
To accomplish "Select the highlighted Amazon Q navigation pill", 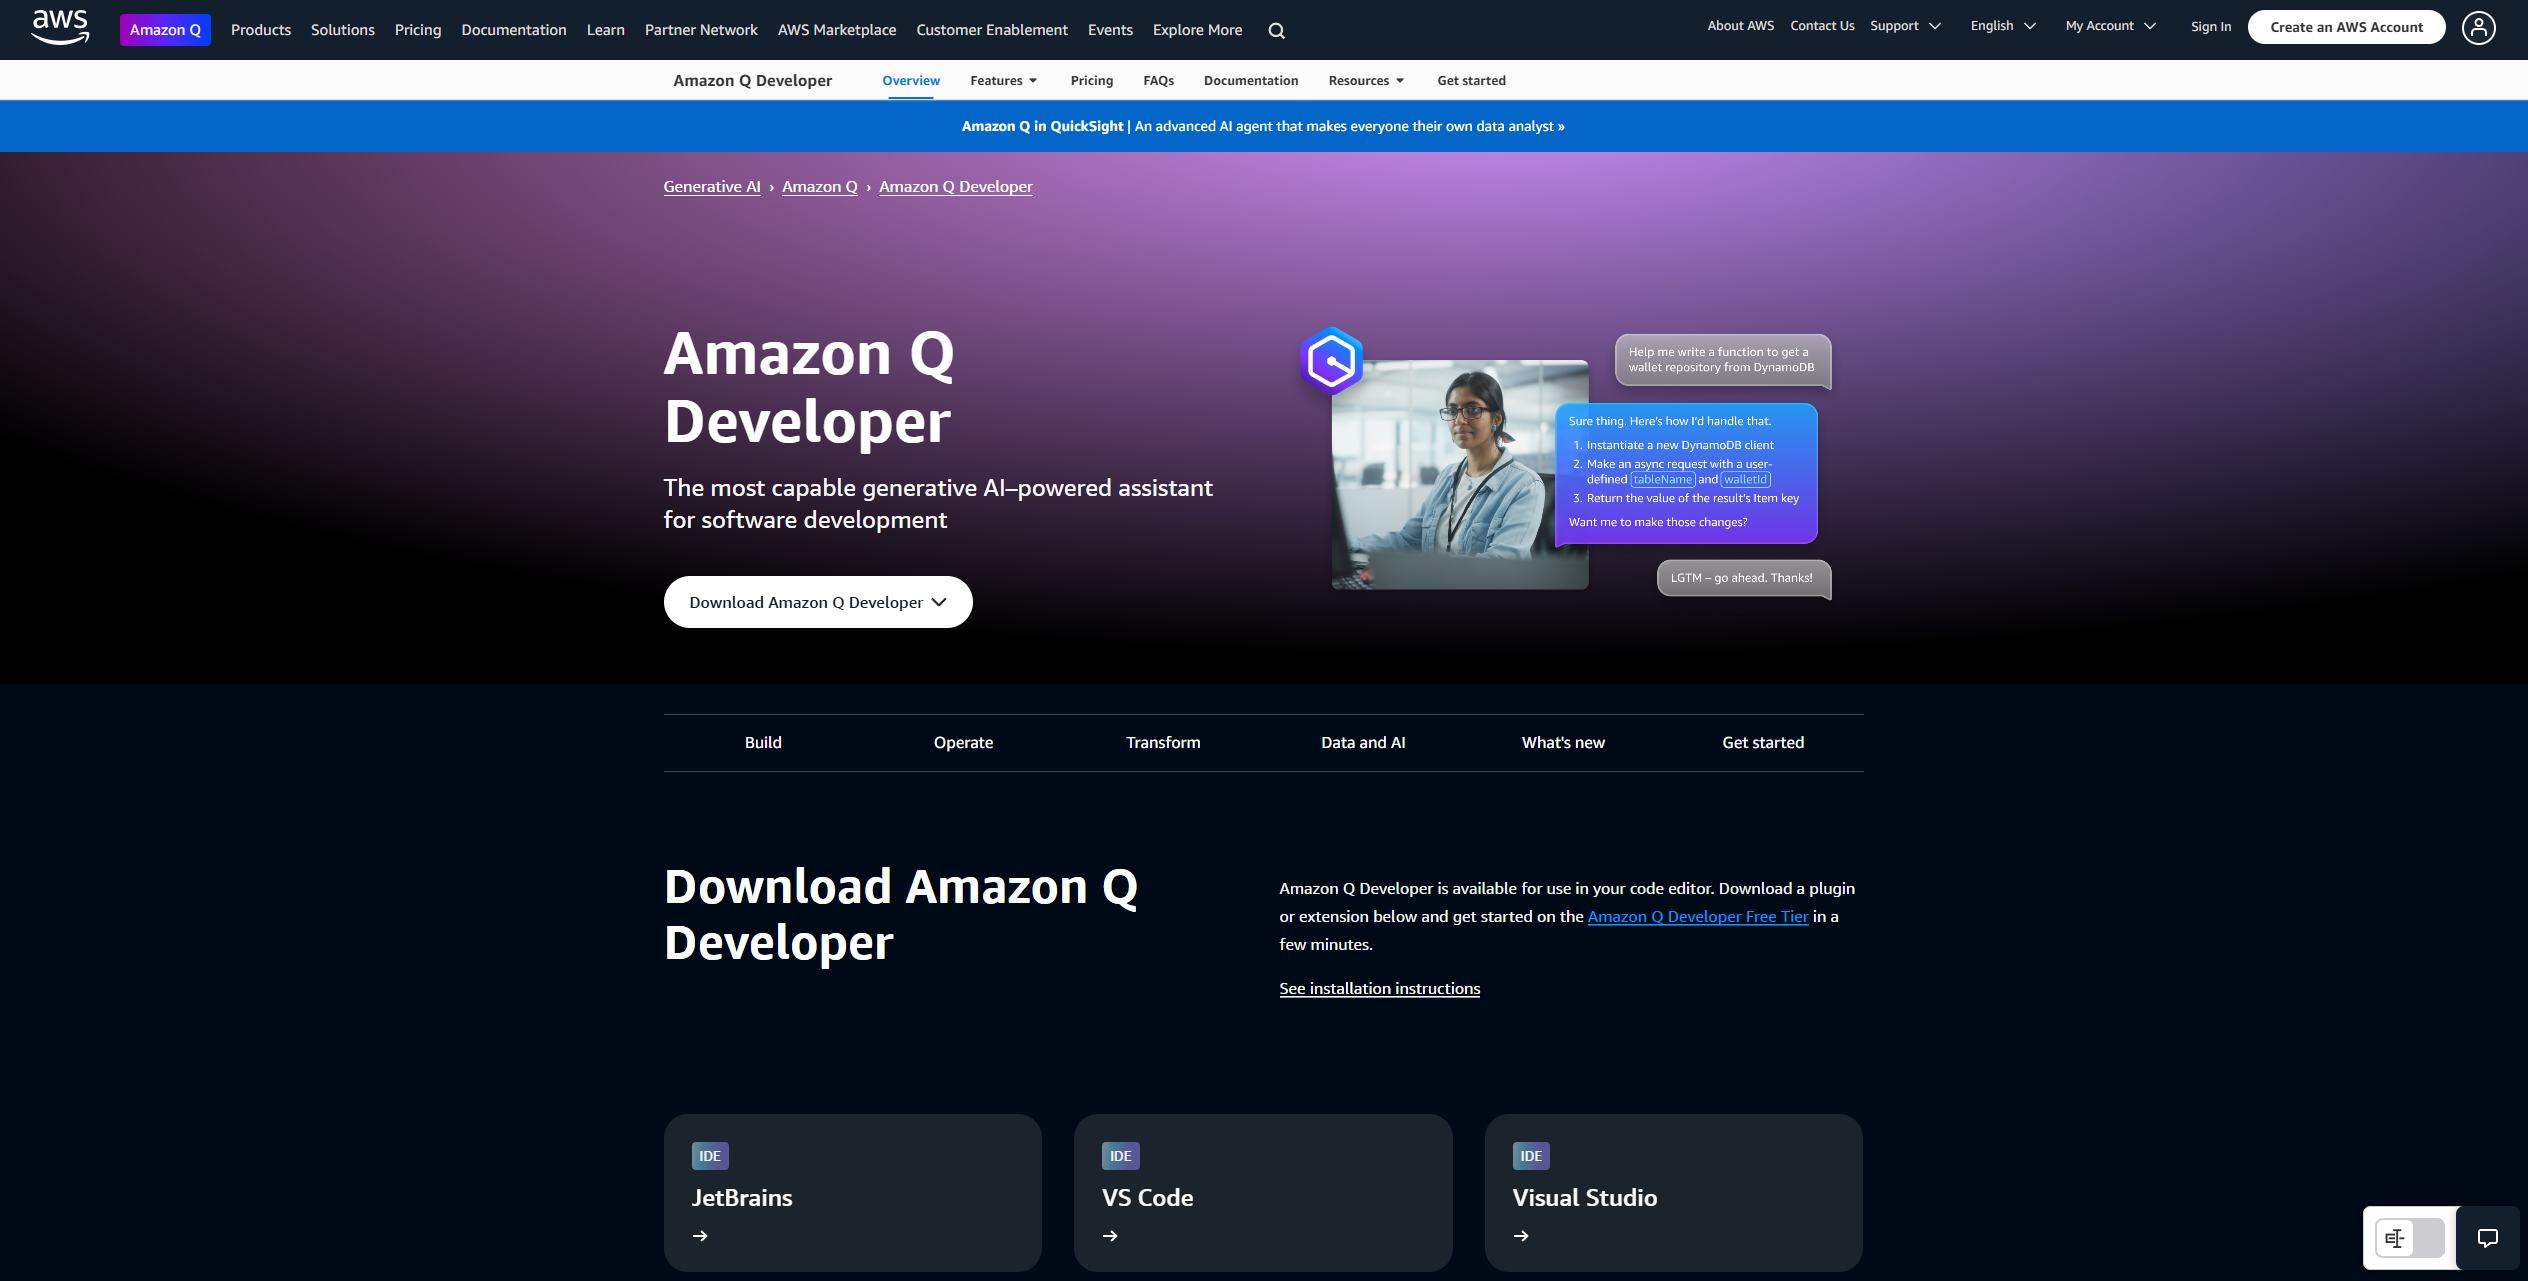I will (x=165, y=29).
